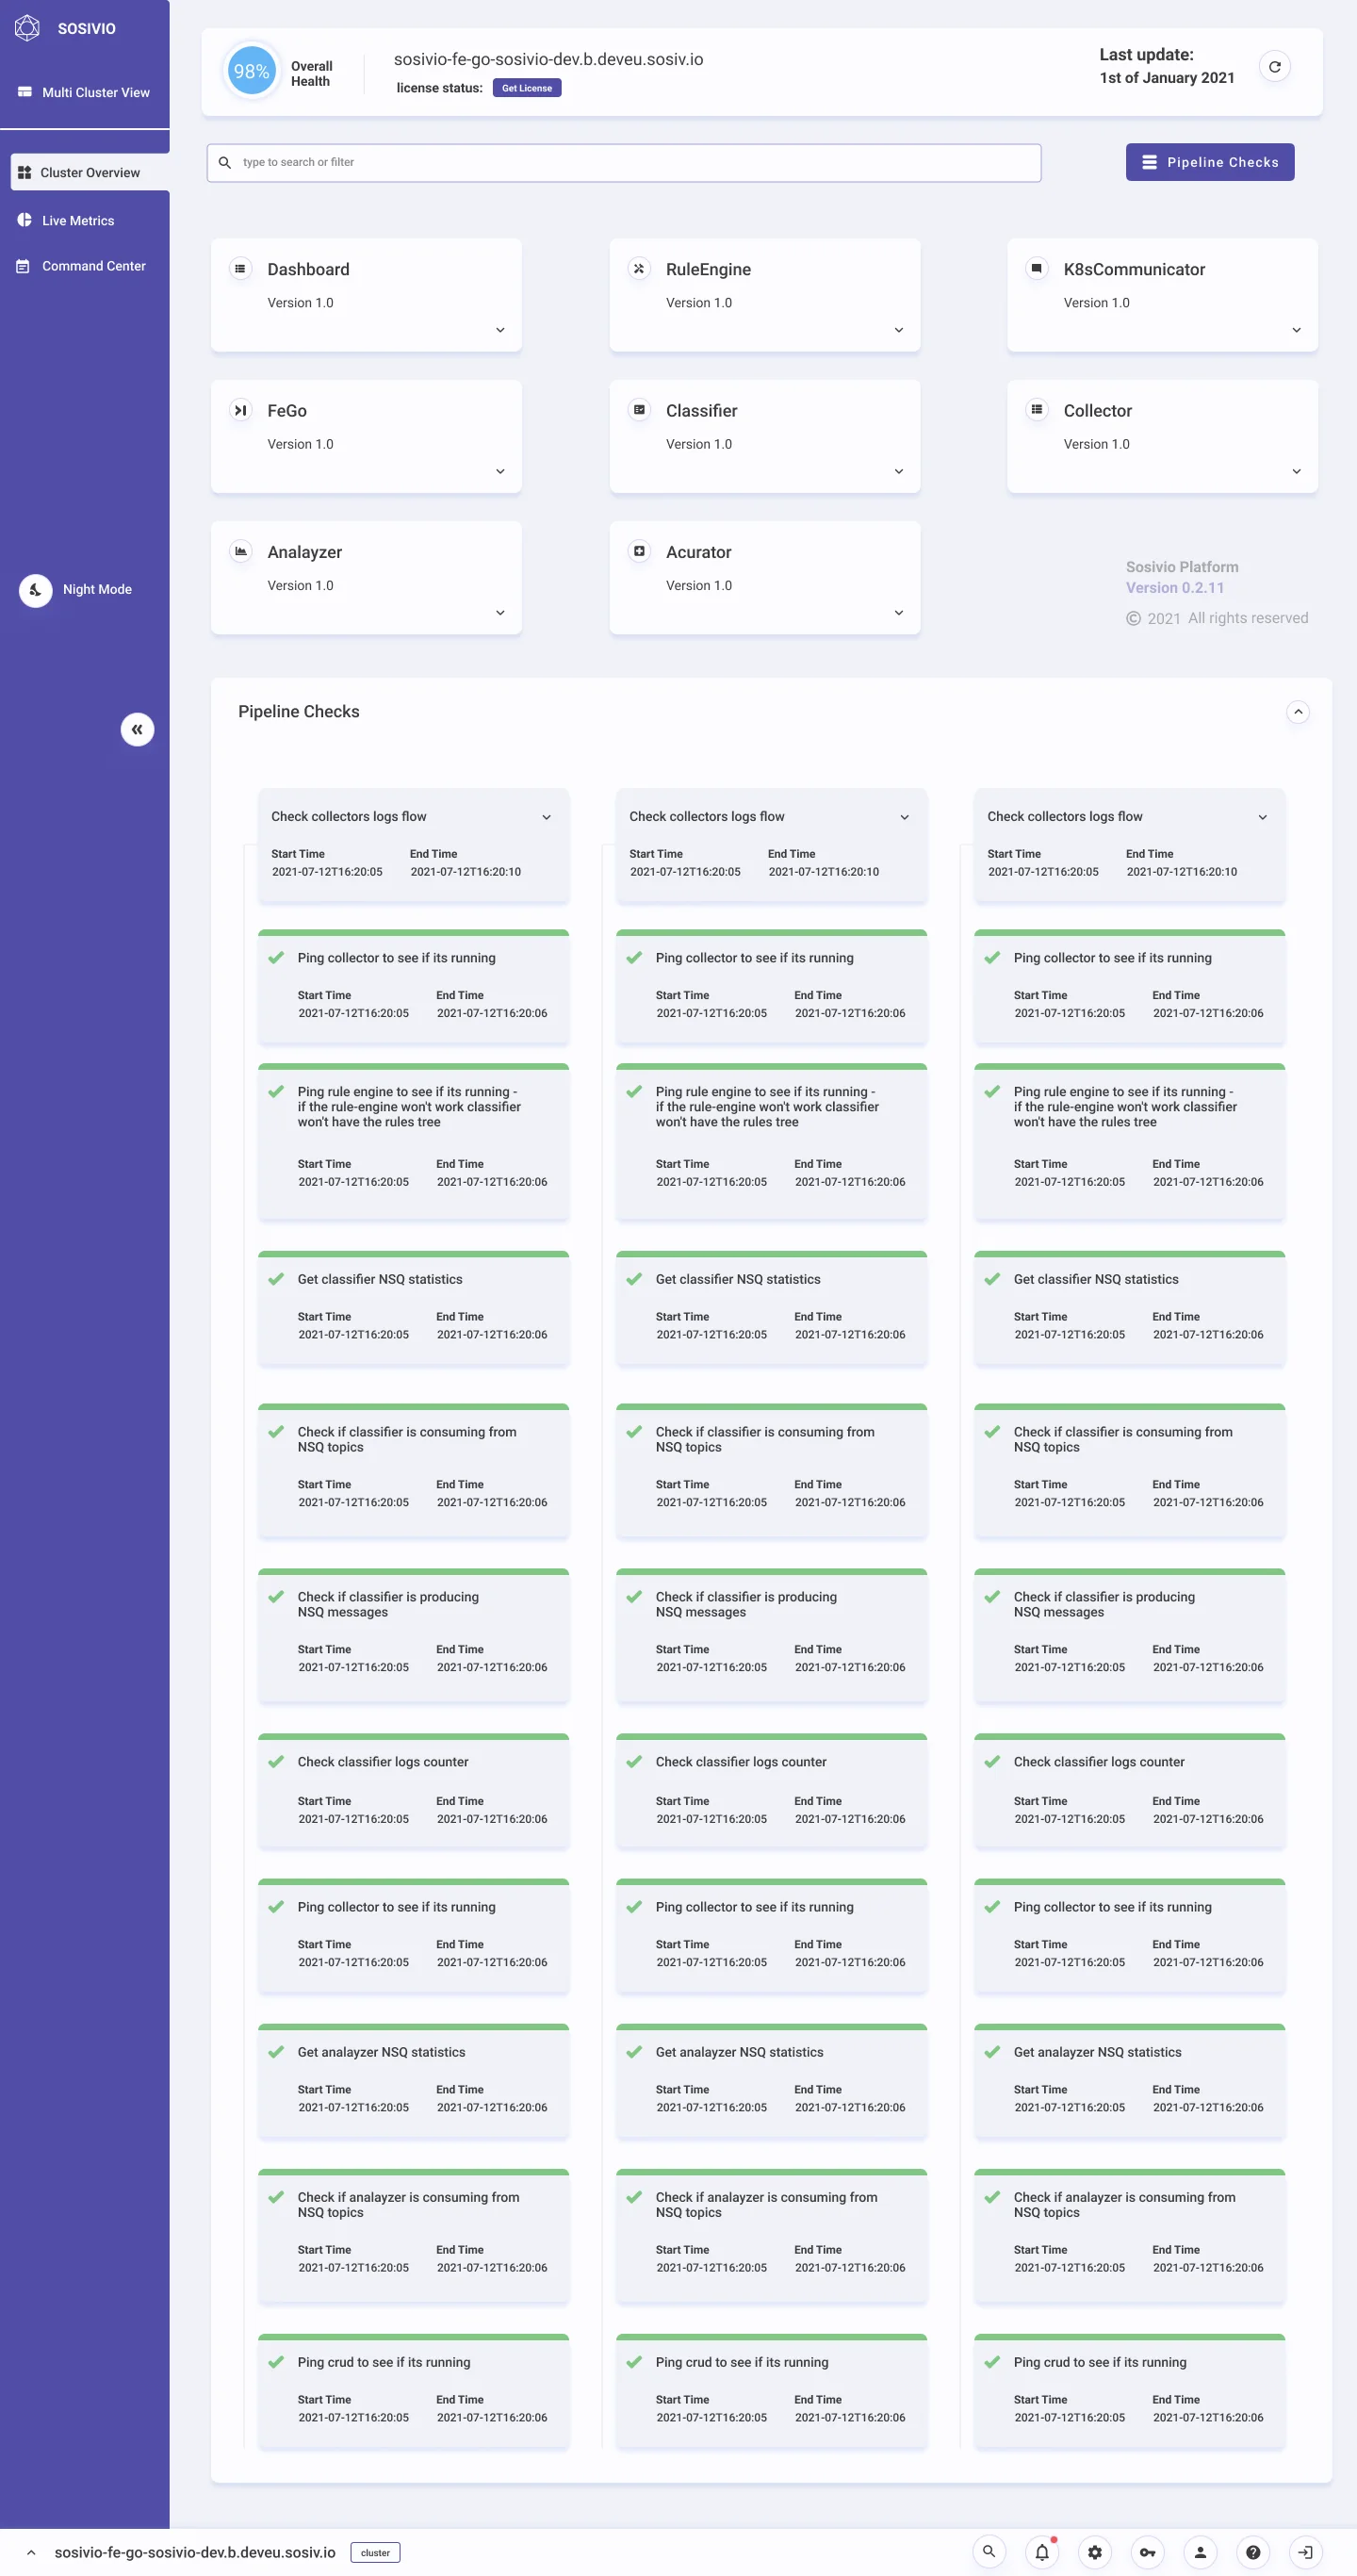Click the Pipeline Checks button
The height and width of the screenshot is (2576, 1357).
(1210, 162)
